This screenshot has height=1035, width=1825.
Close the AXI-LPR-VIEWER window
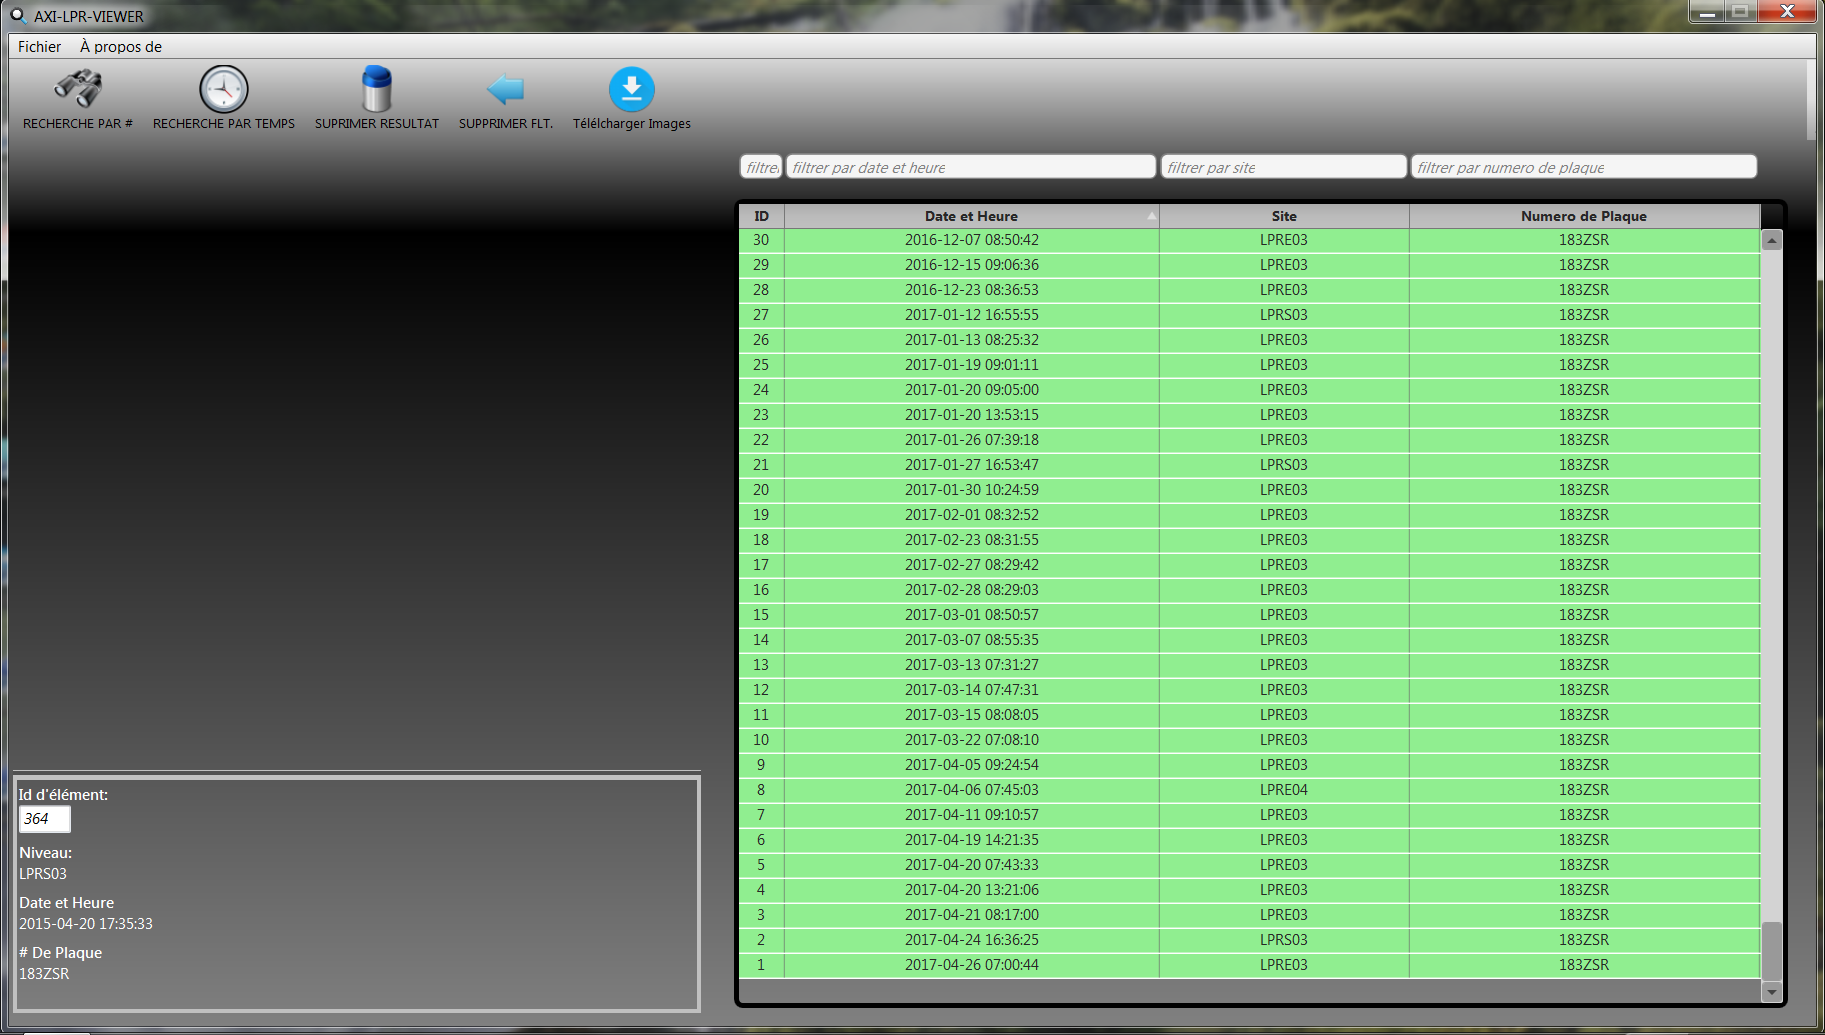tap(1787, 11)
